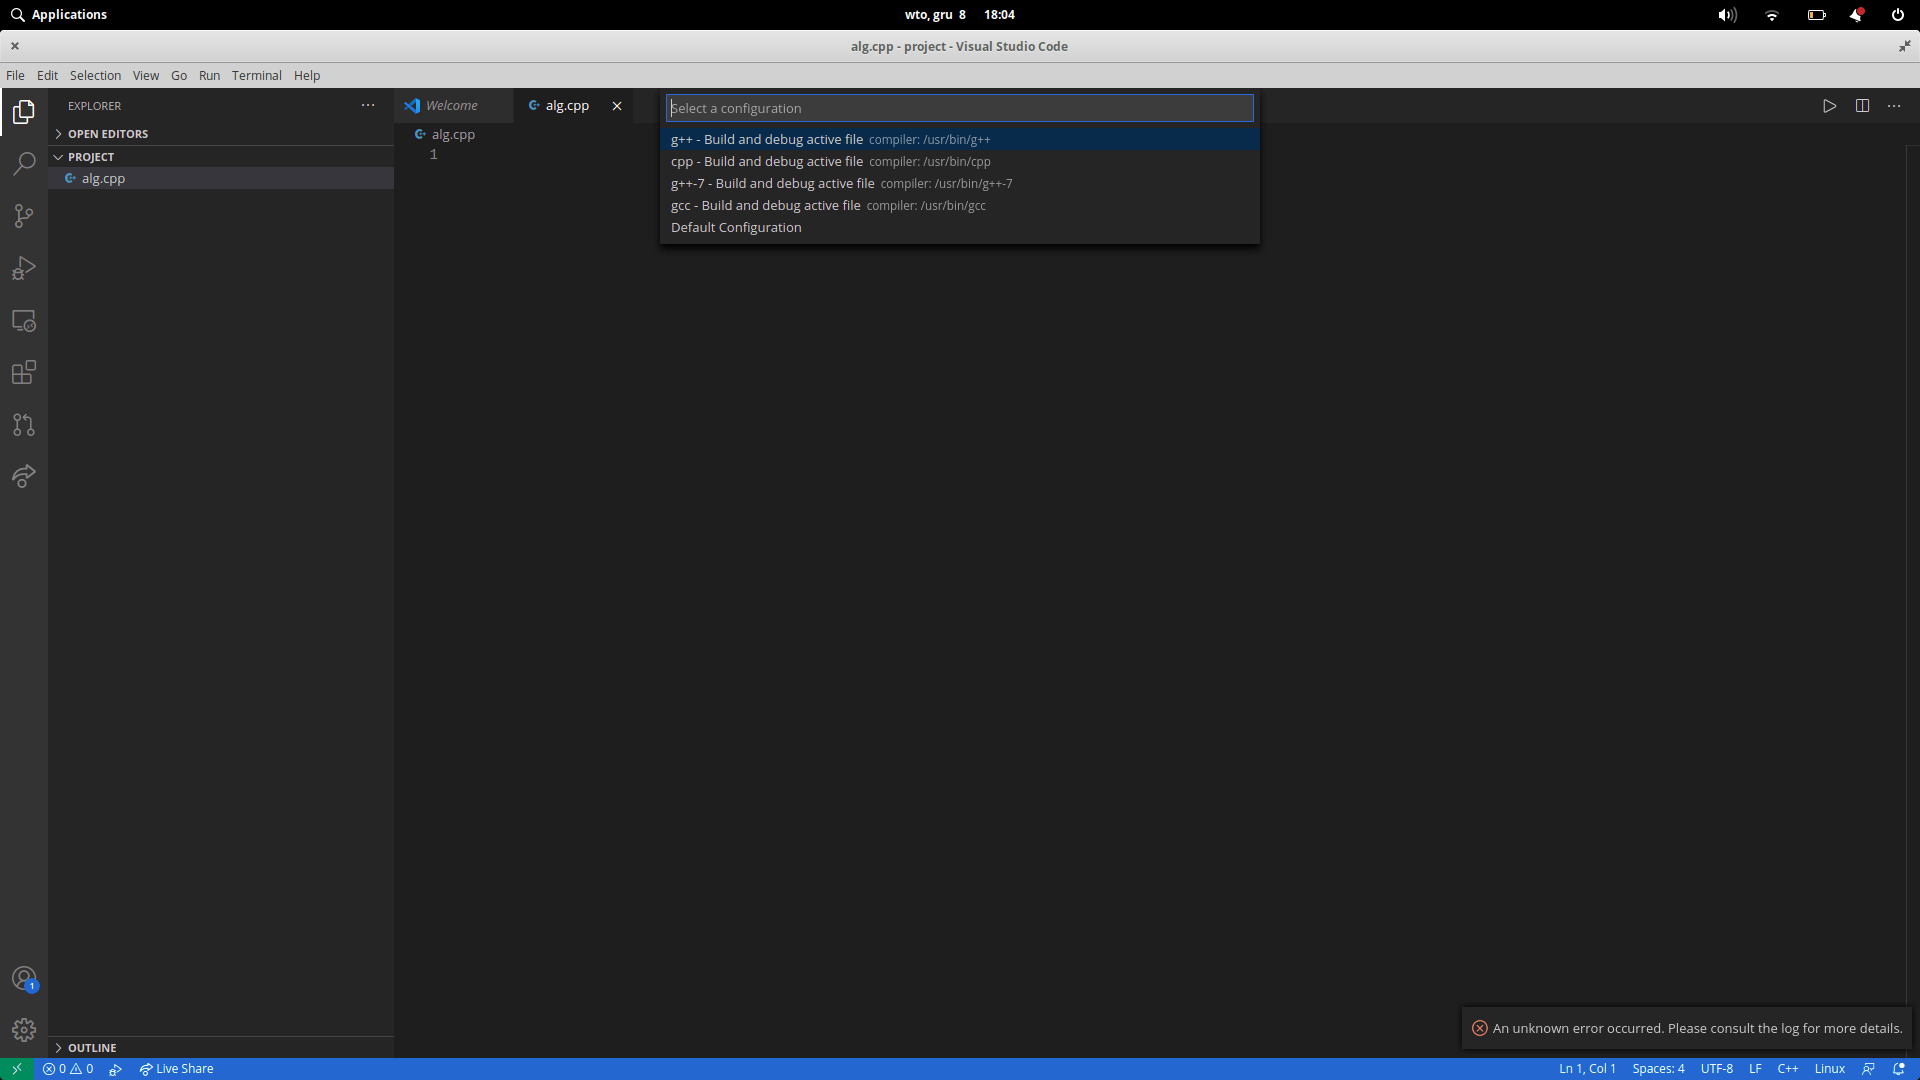
Task: Select g++ Build and debug active file
Action: click(x=959, y=140)
